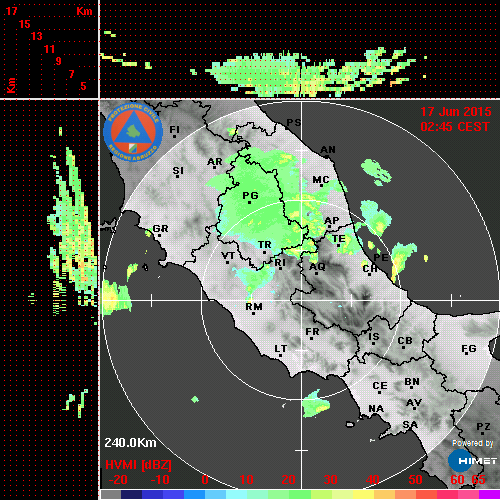Click the 'RI' city label
The width and height of the screenshot is (500, 500).
point(280,263)
